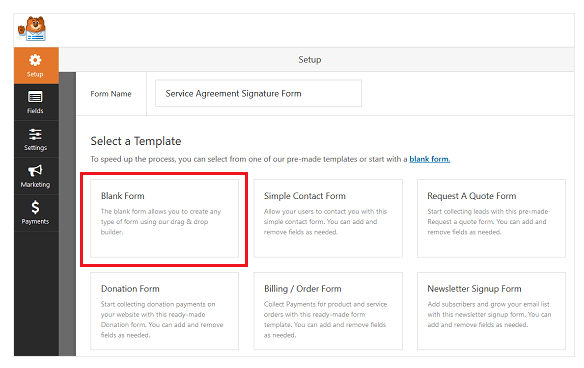Click the Donation Form description text
Screen dimensions: 584x368
(x=162, y=320)
